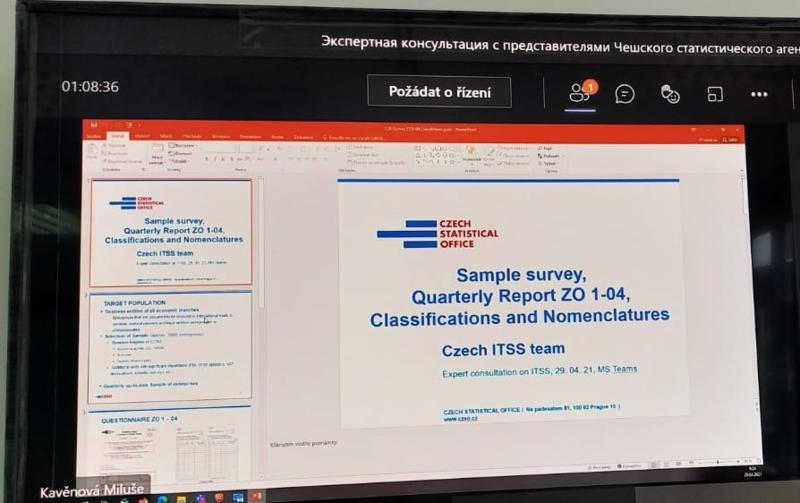Click the Edge icon in taskbar

[162, 499]
